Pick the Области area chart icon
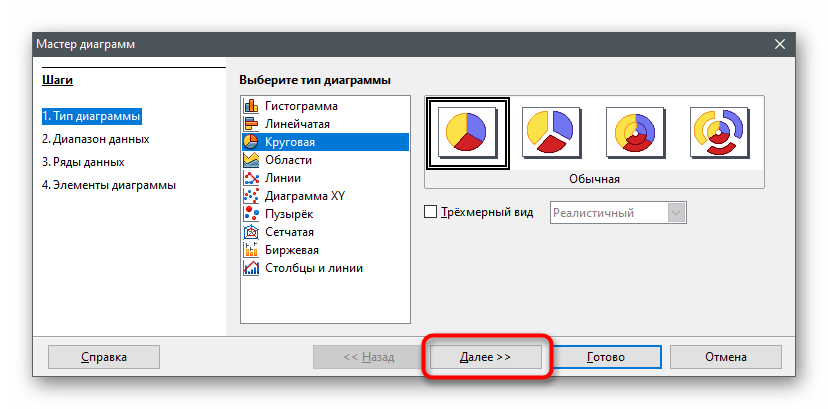The height and width of the screenshot is (409, 828). (251, 160)
